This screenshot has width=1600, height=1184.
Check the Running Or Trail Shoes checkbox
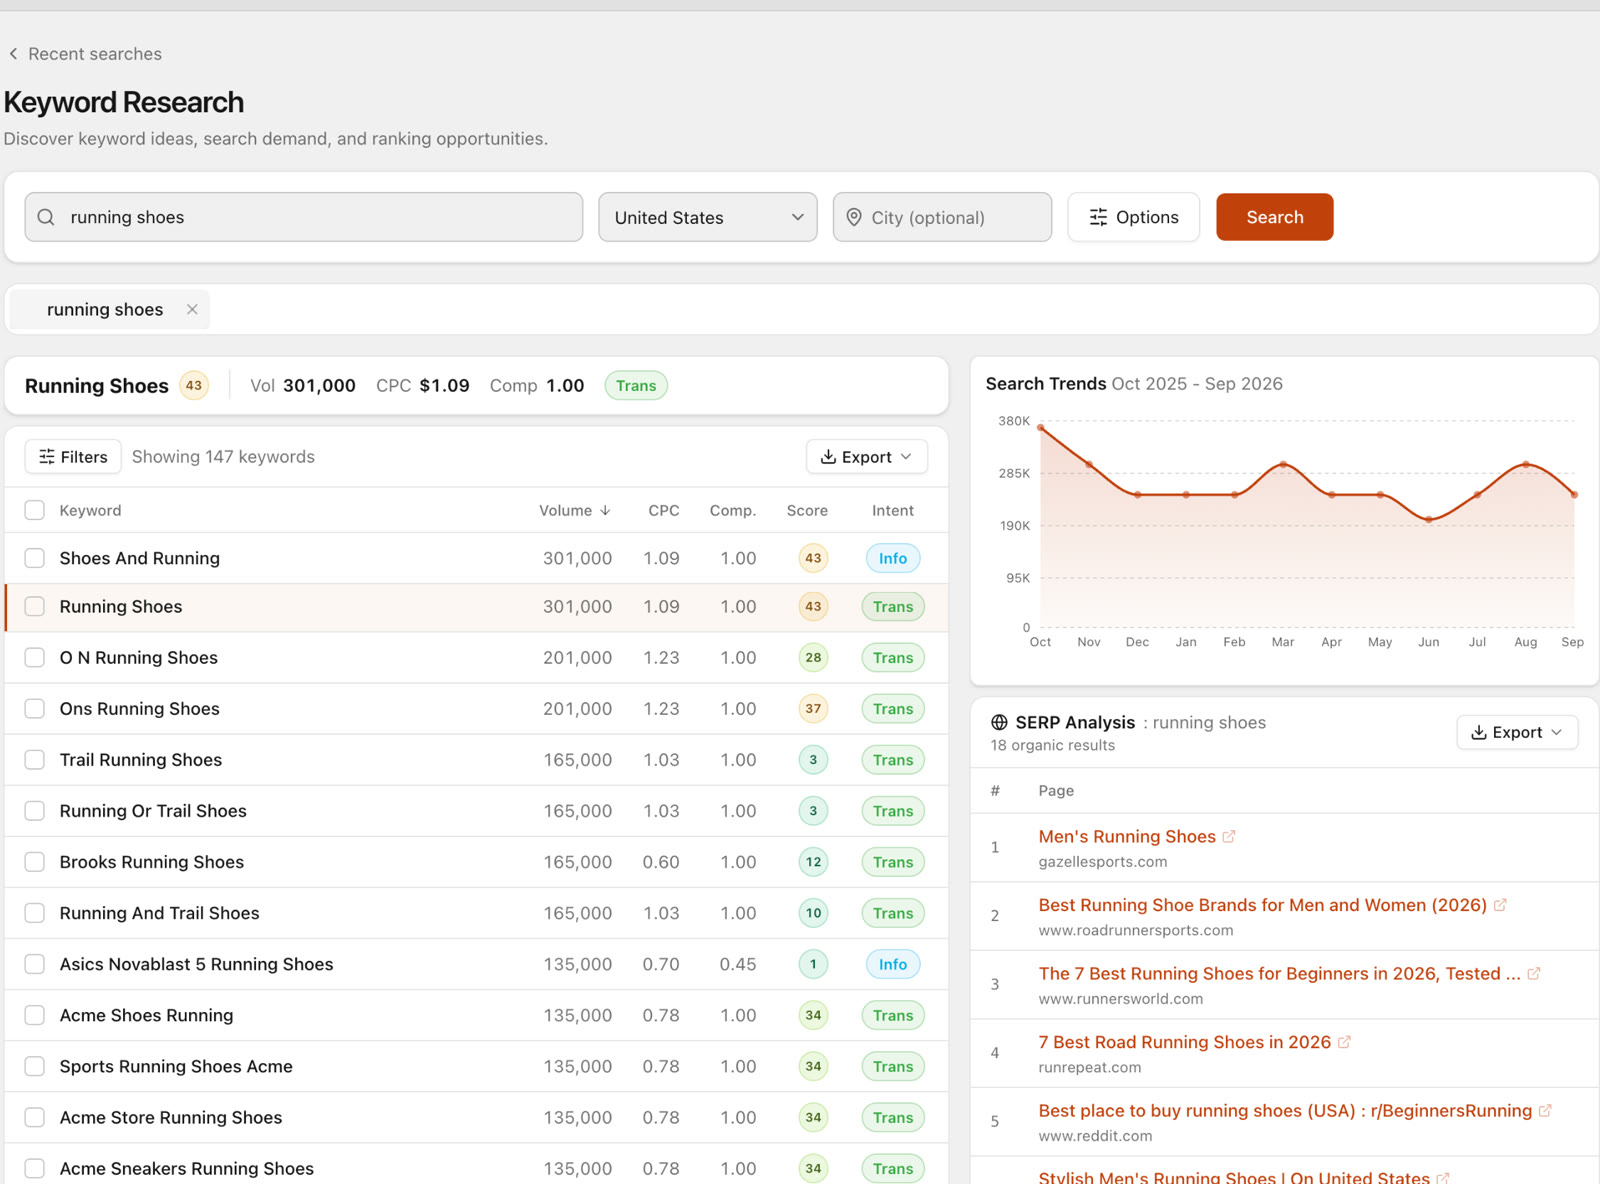pyautogui.click(x=35, y=810)
